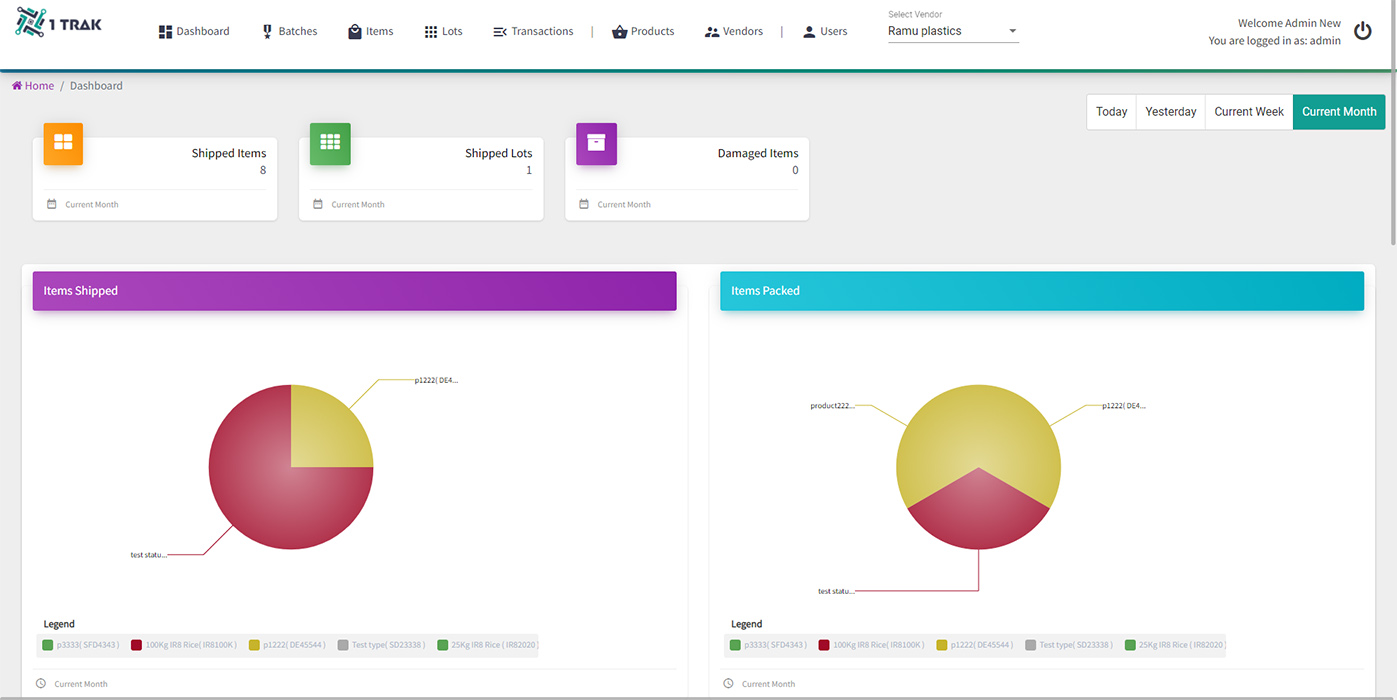
Task: Toggle gray Test type swatch in Items Packed legend
Action: 1030,645
